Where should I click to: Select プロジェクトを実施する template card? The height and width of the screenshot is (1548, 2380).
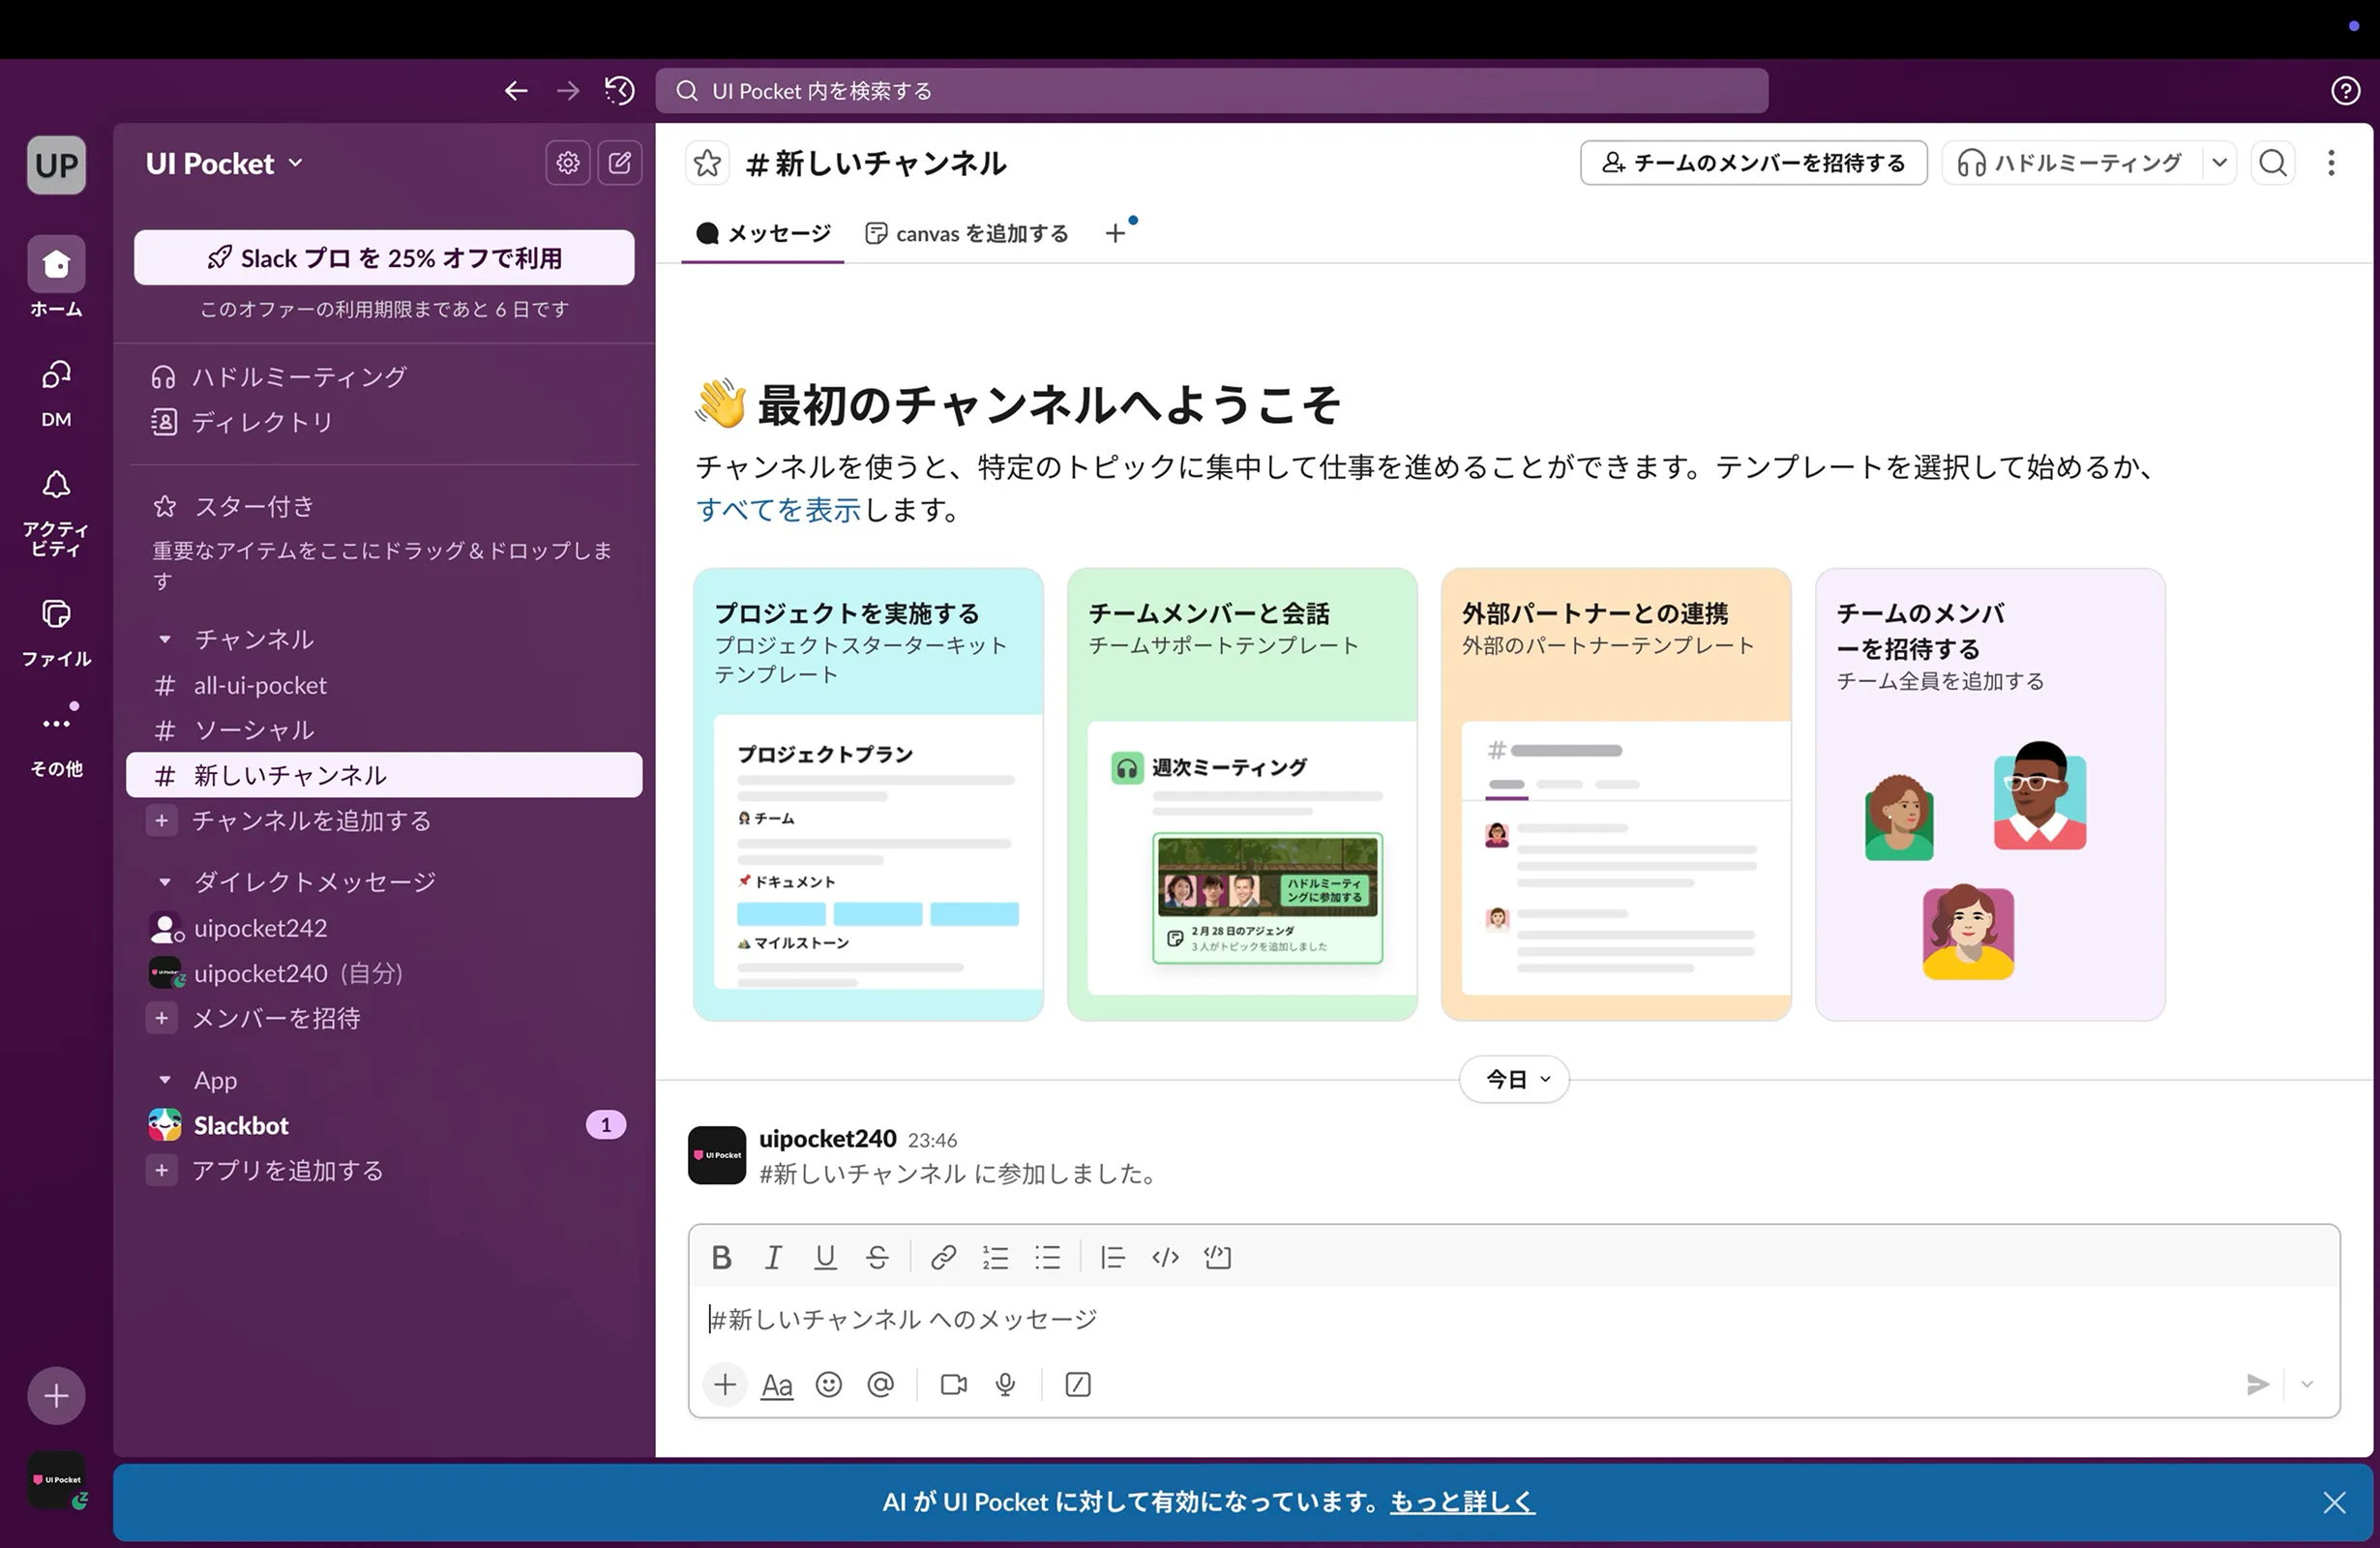[x=868, y=795]
